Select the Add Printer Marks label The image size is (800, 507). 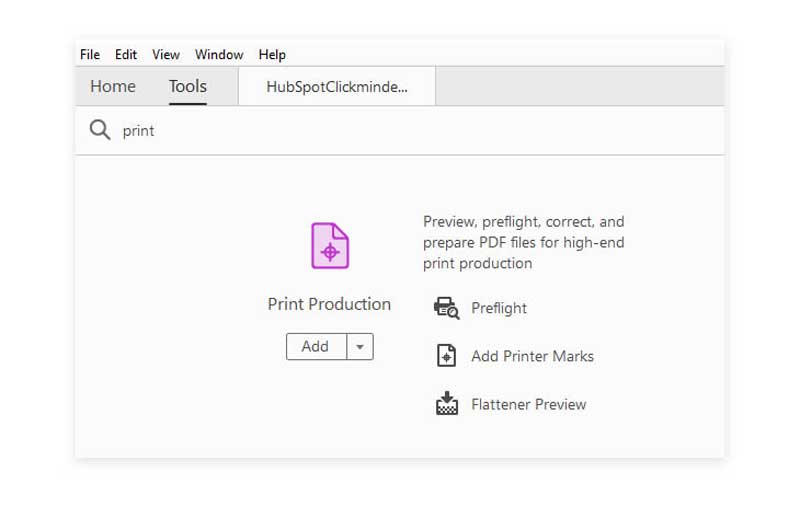[x=532, y=356]
